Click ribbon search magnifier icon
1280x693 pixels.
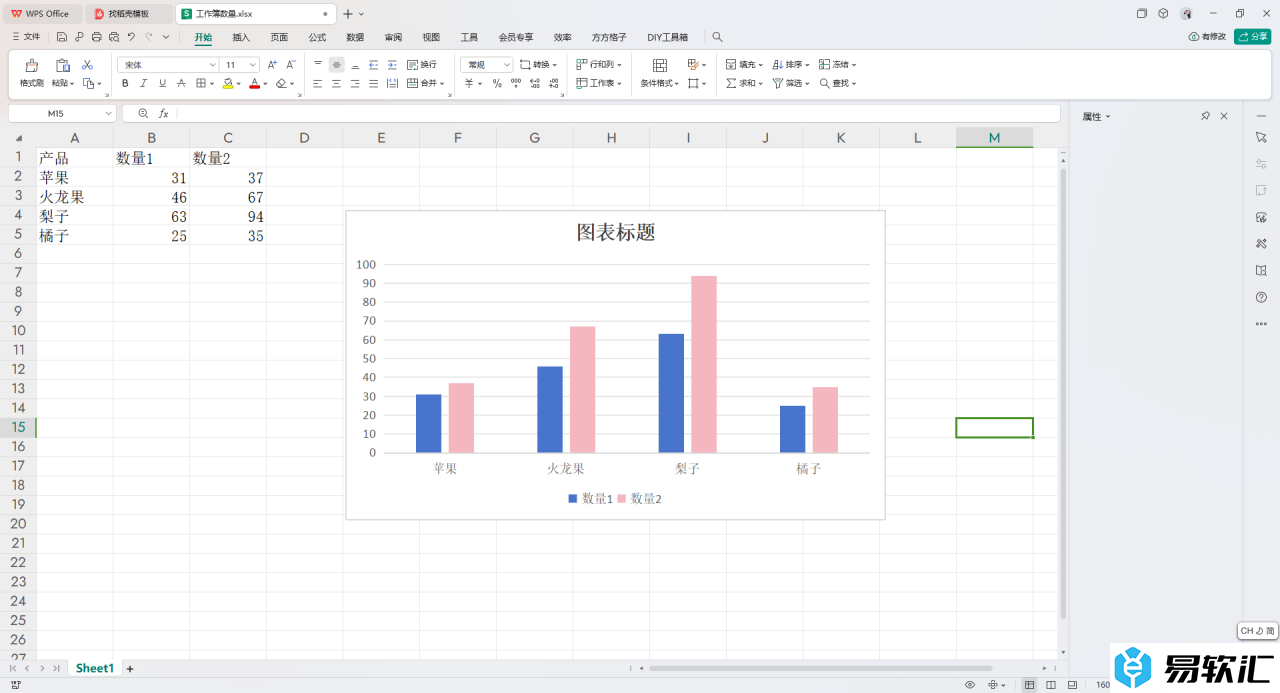tap(717, 37)
